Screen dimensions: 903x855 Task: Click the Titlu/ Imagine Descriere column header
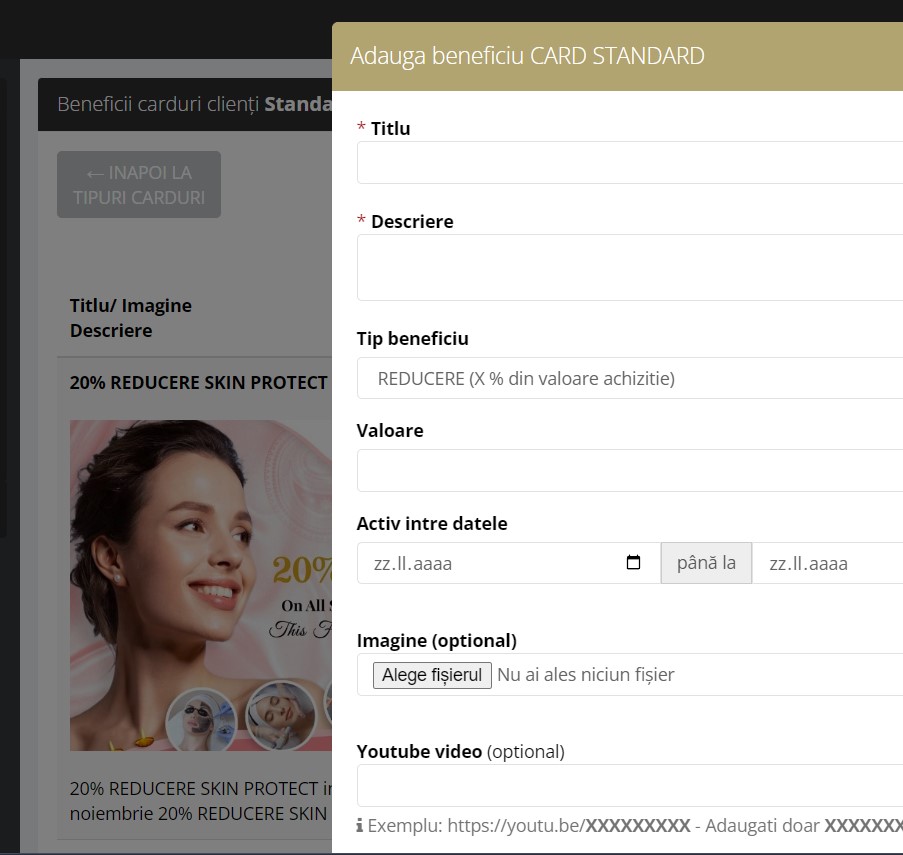(x=131, y=318)
